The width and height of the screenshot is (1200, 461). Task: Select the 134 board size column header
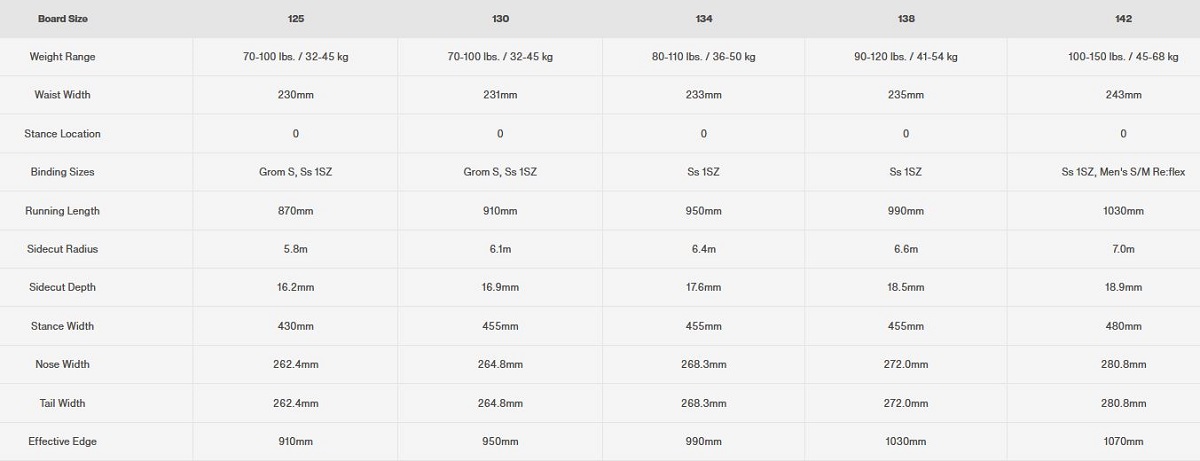click(x=704, y=19)
